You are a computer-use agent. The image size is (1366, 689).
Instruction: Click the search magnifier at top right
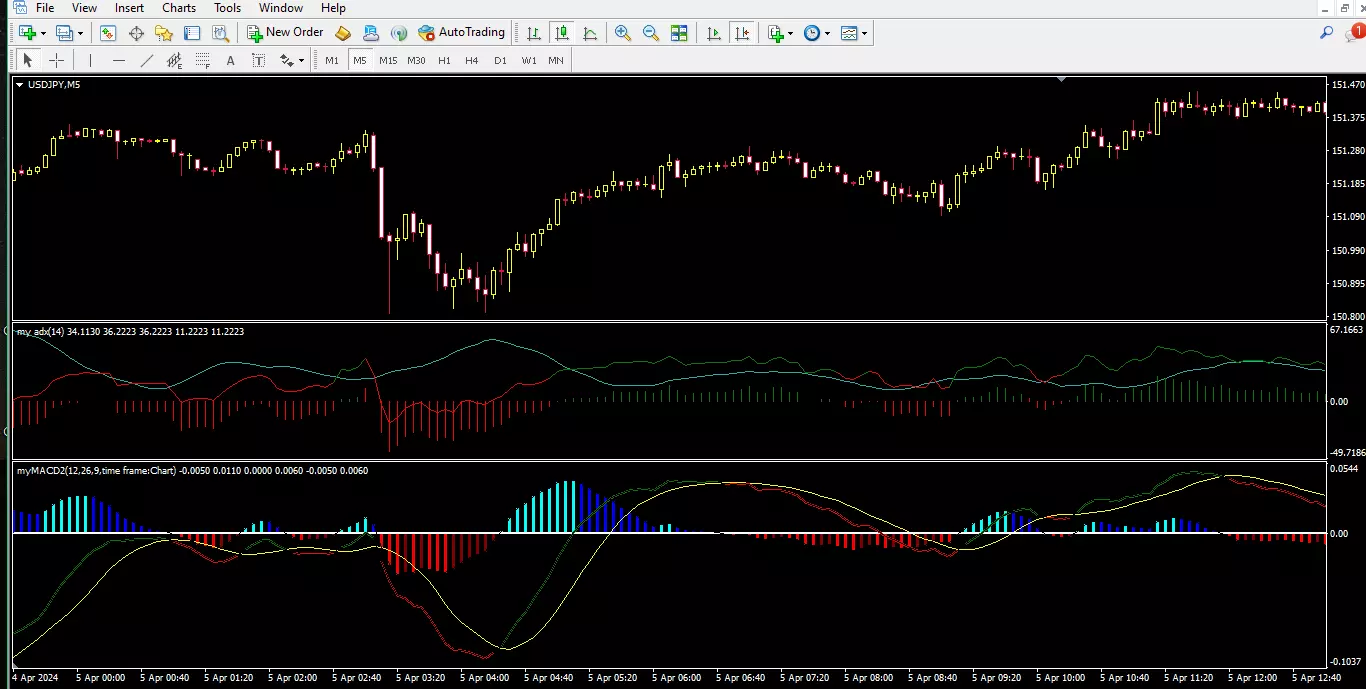[1327, 32]
